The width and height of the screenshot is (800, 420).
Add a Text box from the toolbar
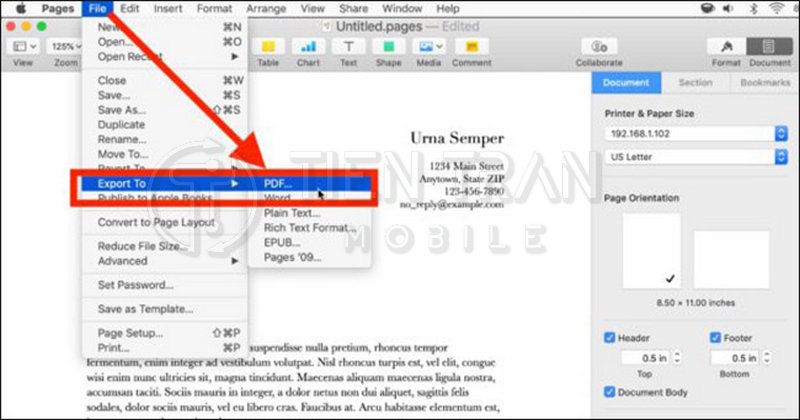[348, 47]
